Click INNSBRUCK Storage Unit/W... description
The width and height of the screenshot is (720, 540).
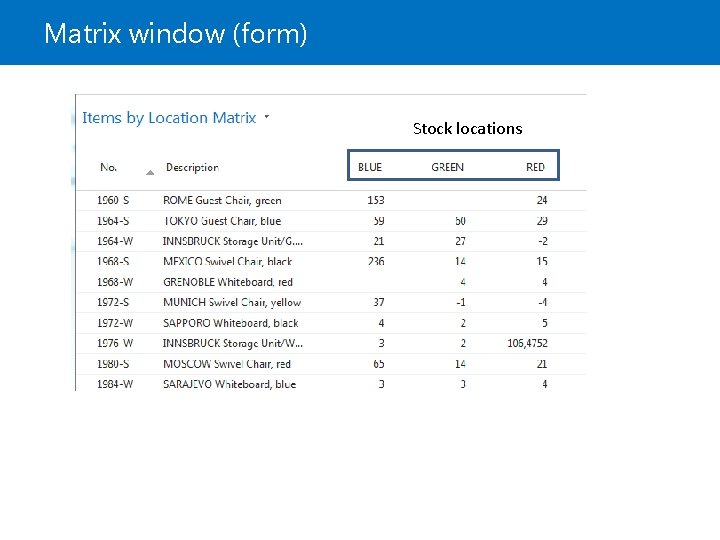[x=233, y=343]
